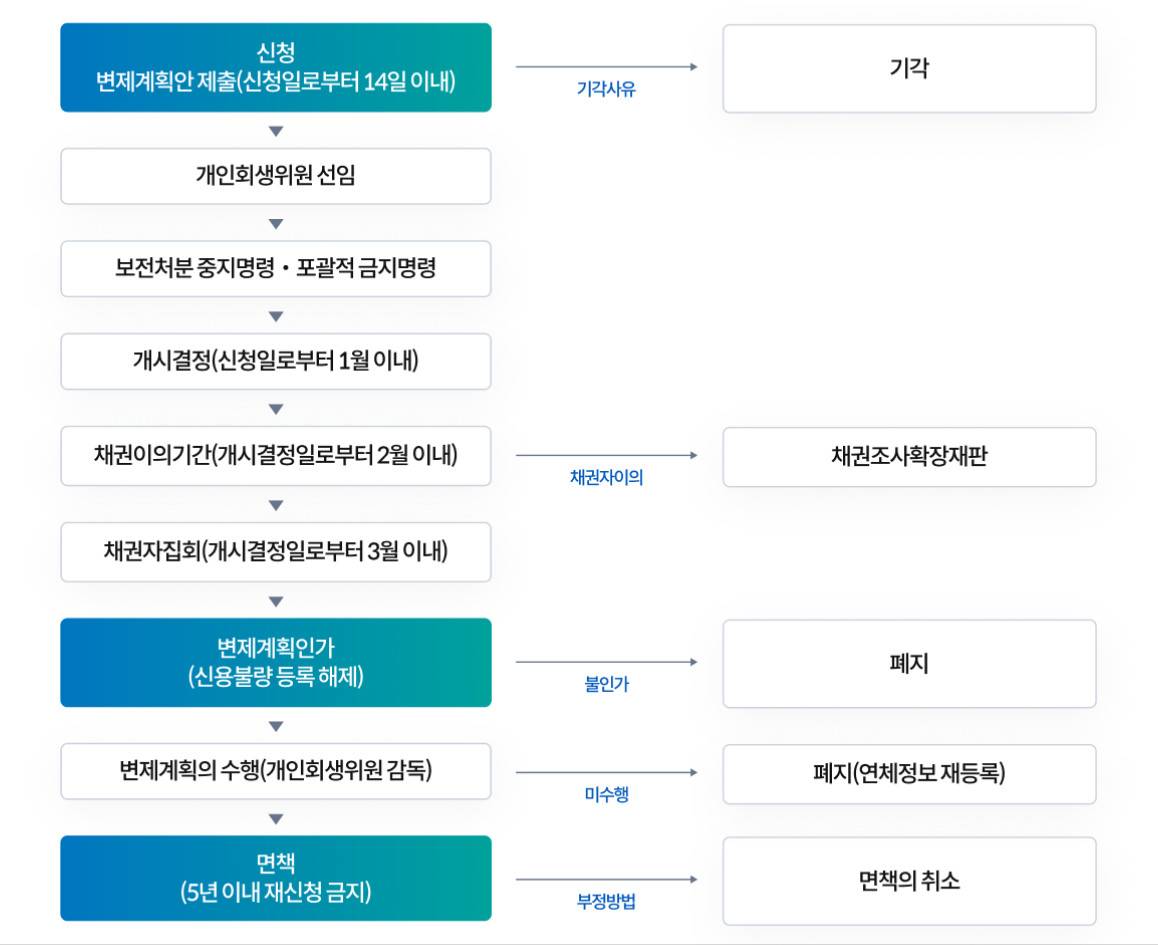The image size is (1158, 945).
Task: Select the 폐지(연체정보 재등록) box
Action: coord(909,773)
